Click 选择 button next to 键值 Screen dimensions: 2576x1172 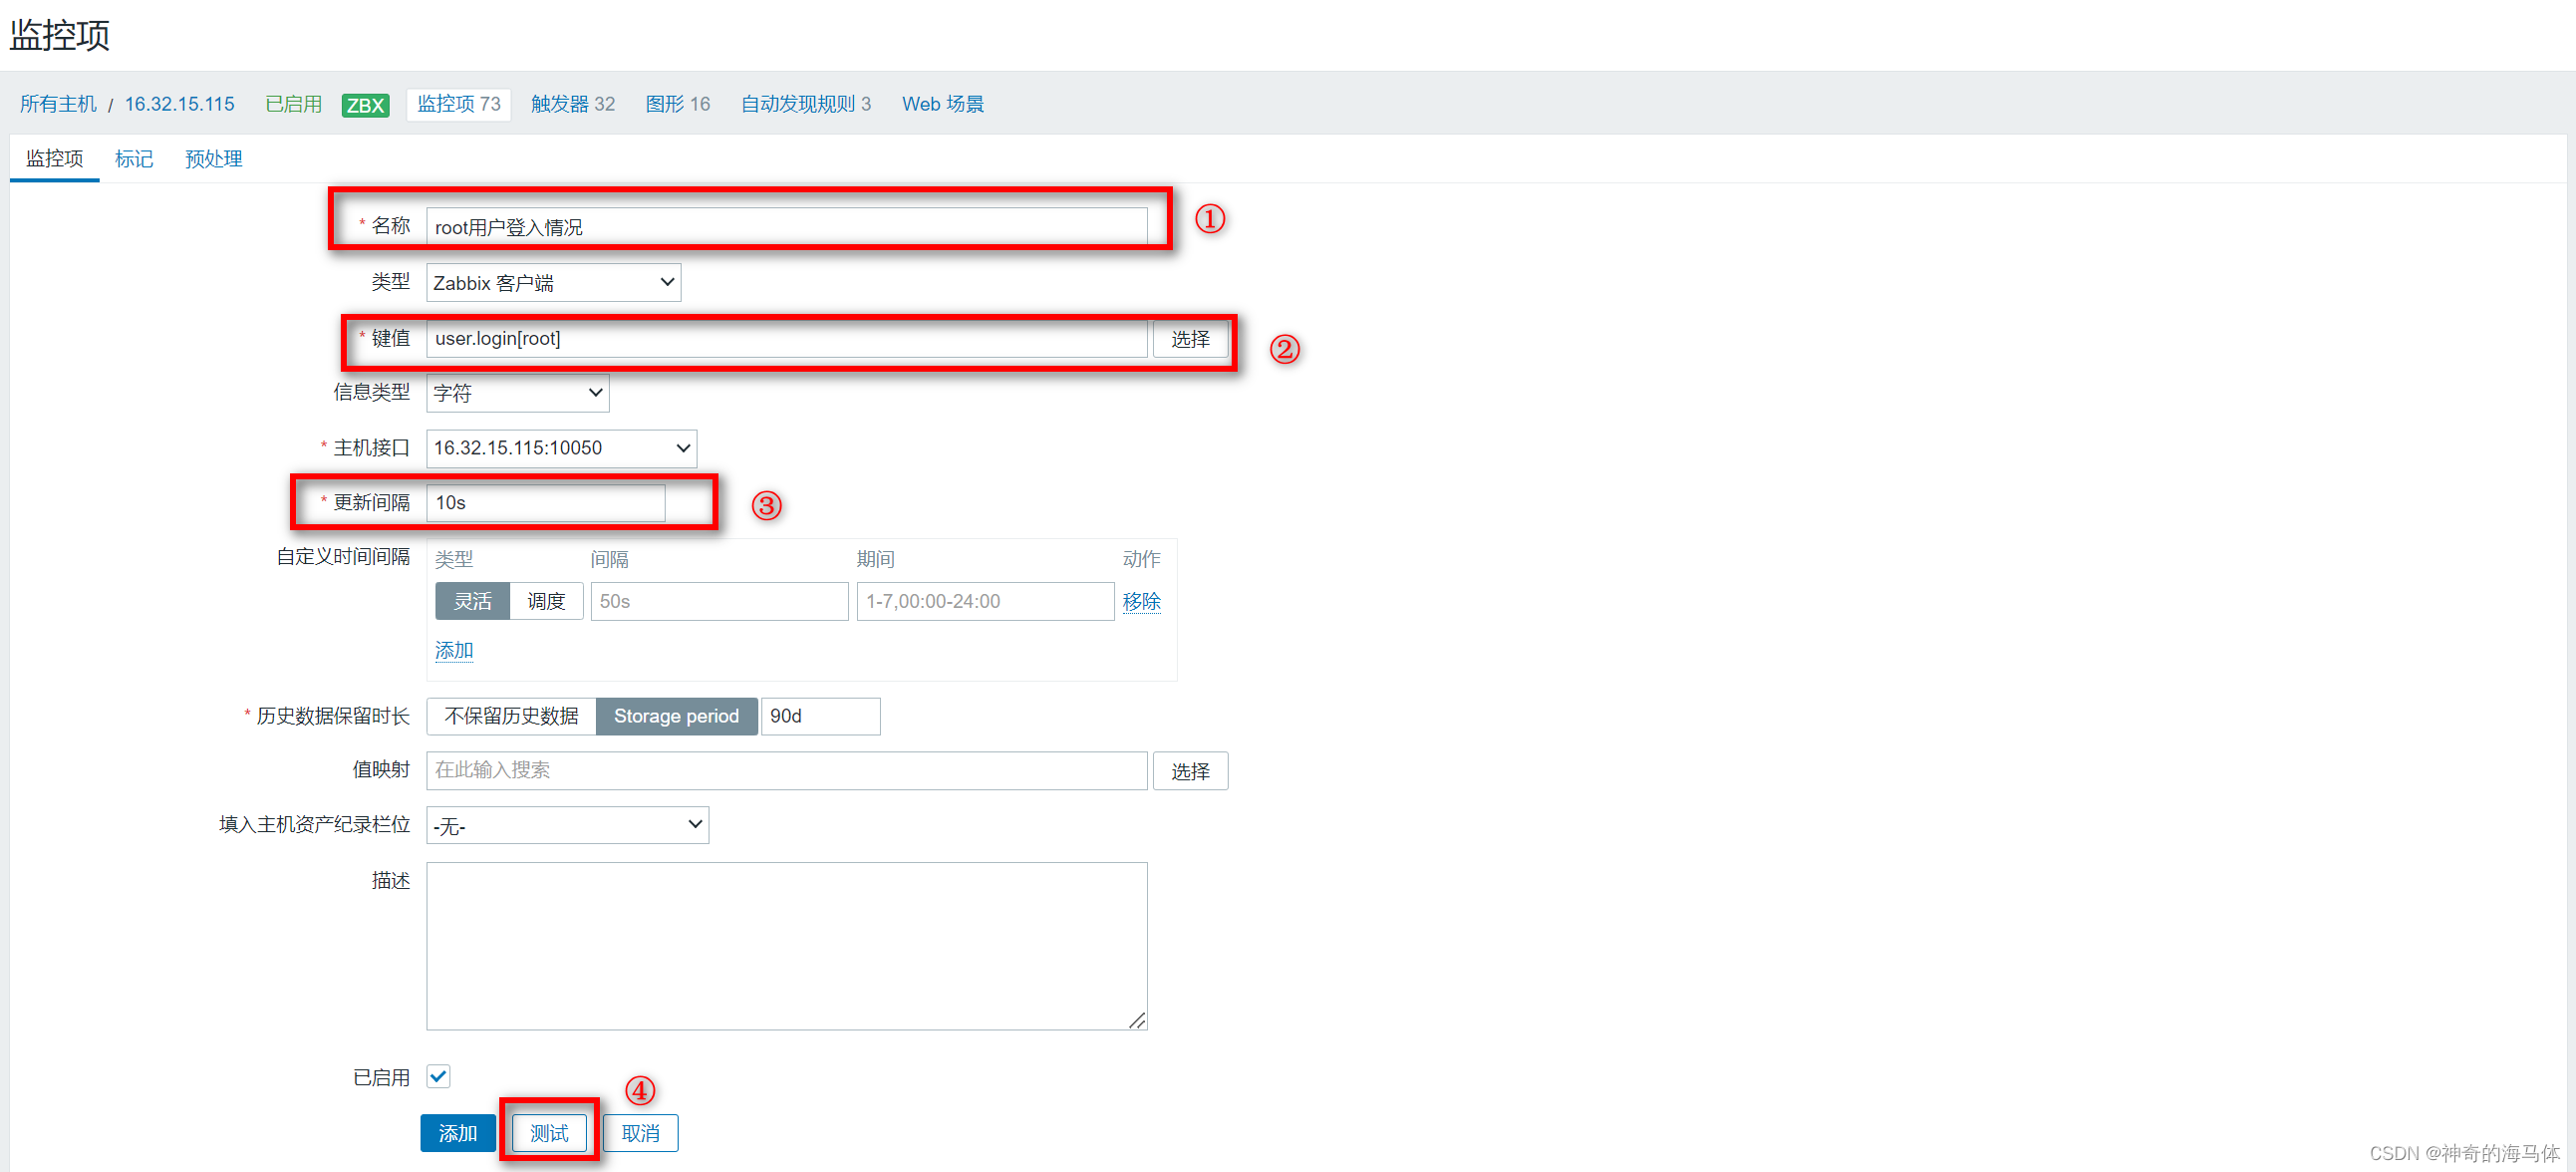pos(1190,339)
